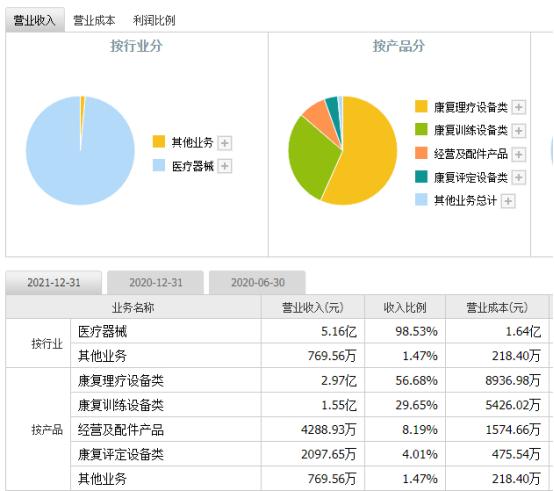Click the light blue 医疗器械 legend swatch
The height and width of the screenshot is (491, 554).
tap(159, 165)
